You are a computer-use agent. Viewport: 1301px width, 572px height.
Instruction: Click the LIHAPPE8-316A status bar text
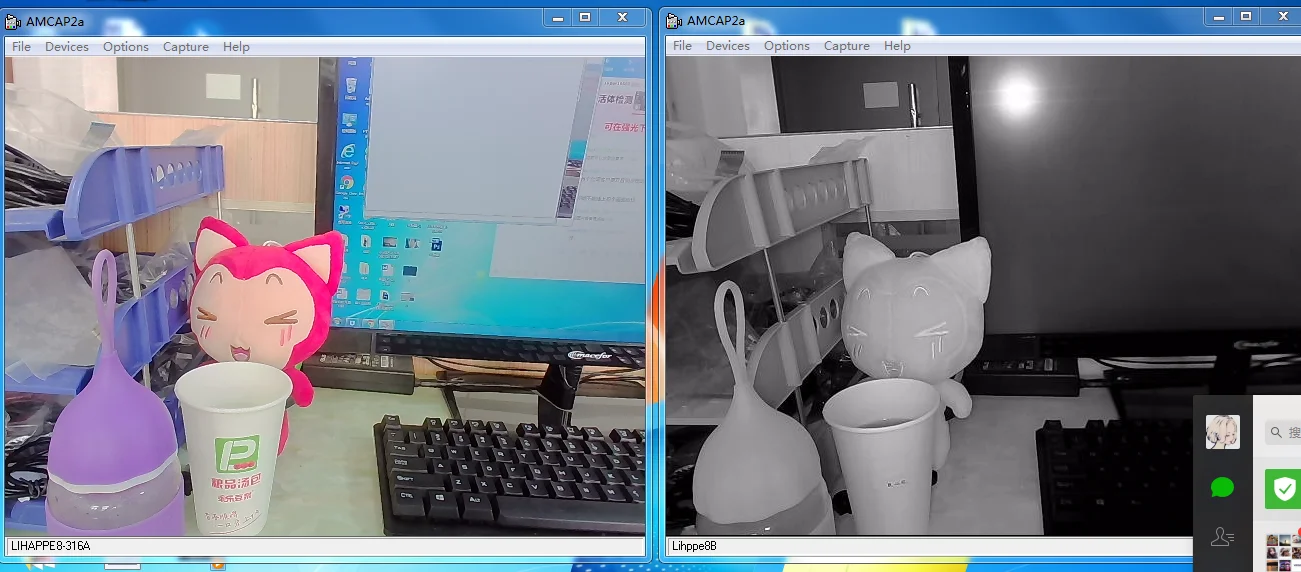pyautogui.click(x=50, y=546)
